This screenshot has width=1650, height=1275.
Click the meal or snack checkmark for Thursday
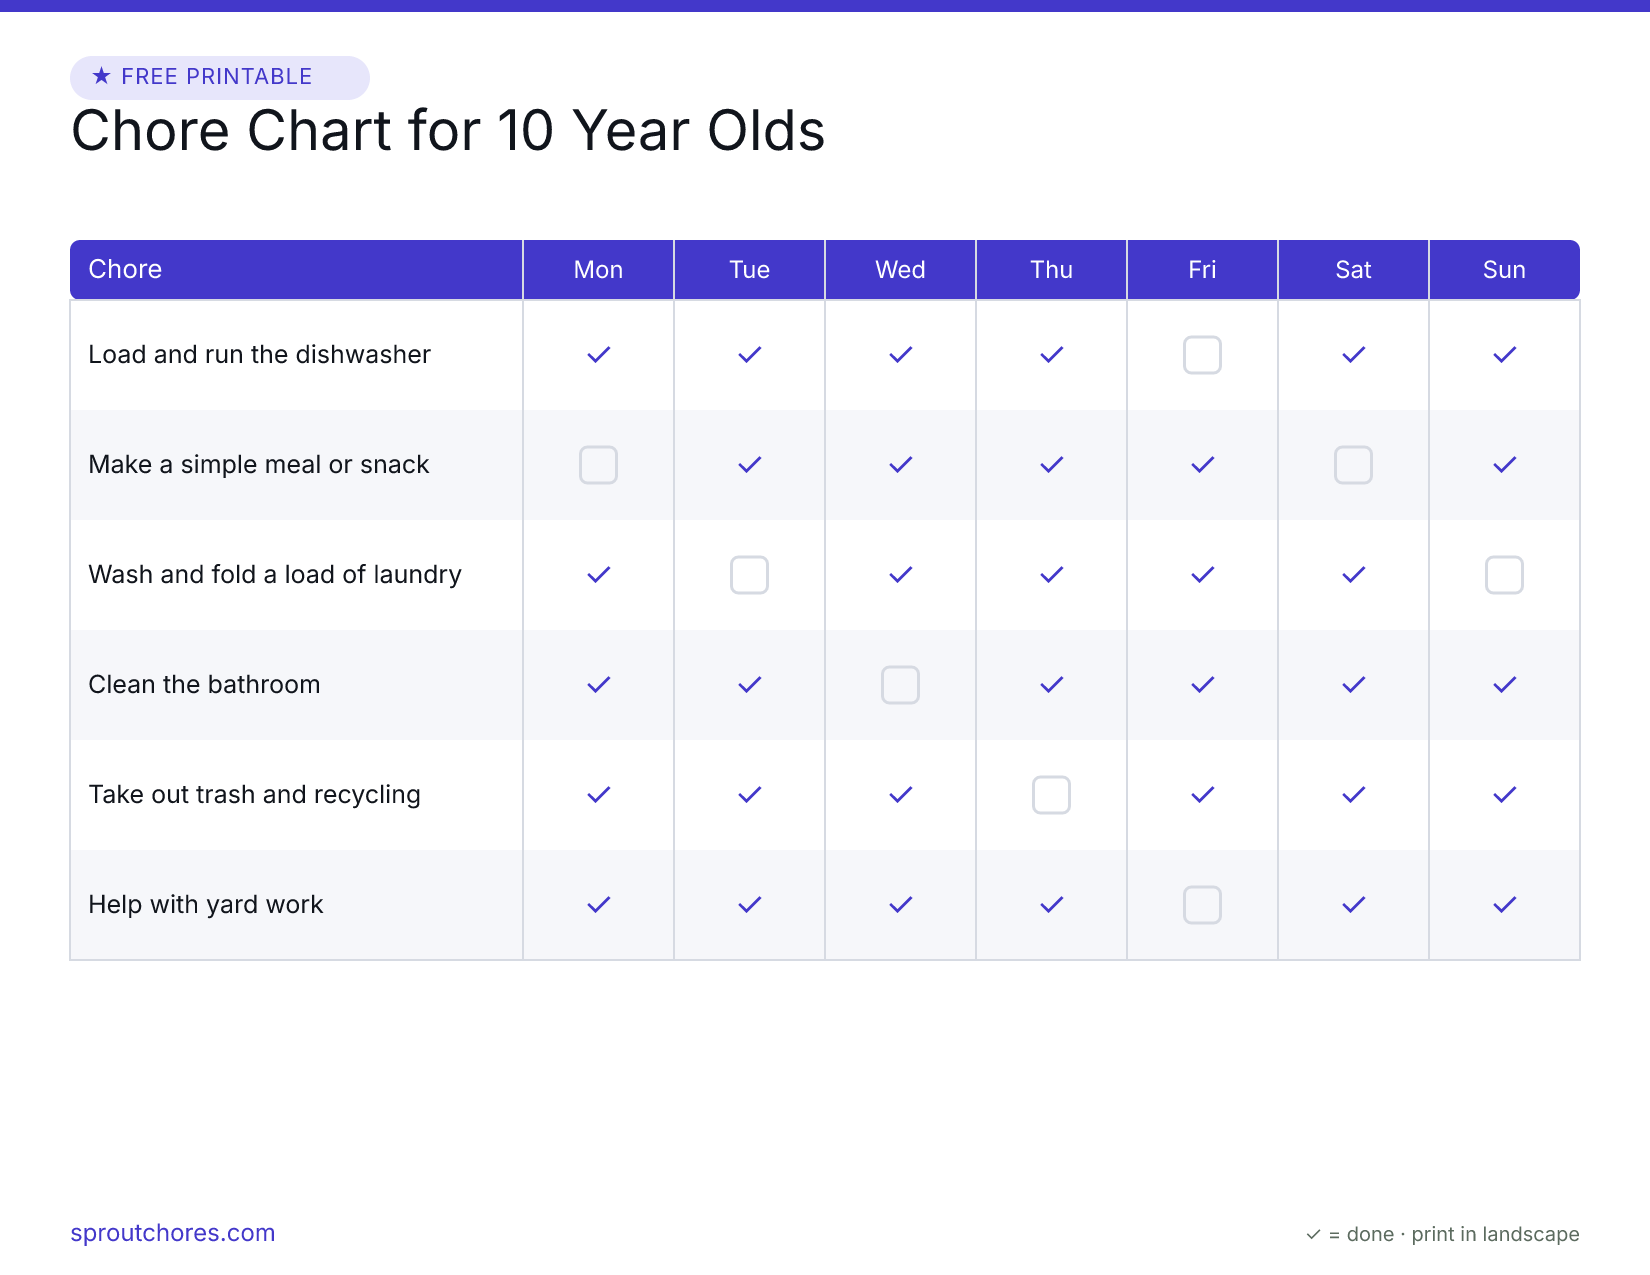(1051, 465)
